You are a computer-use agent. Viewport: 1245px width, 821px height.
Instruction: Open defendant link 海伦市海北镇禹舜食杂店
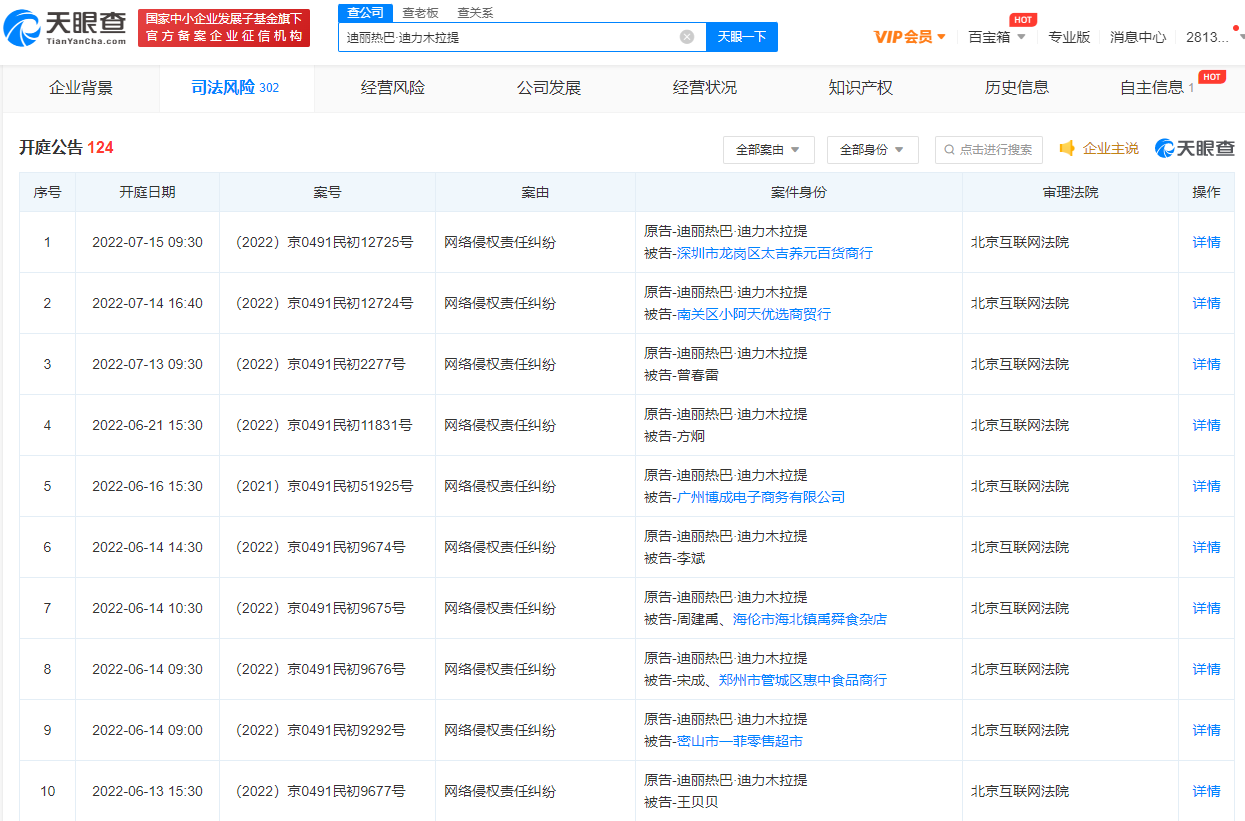tap(810, 619)
